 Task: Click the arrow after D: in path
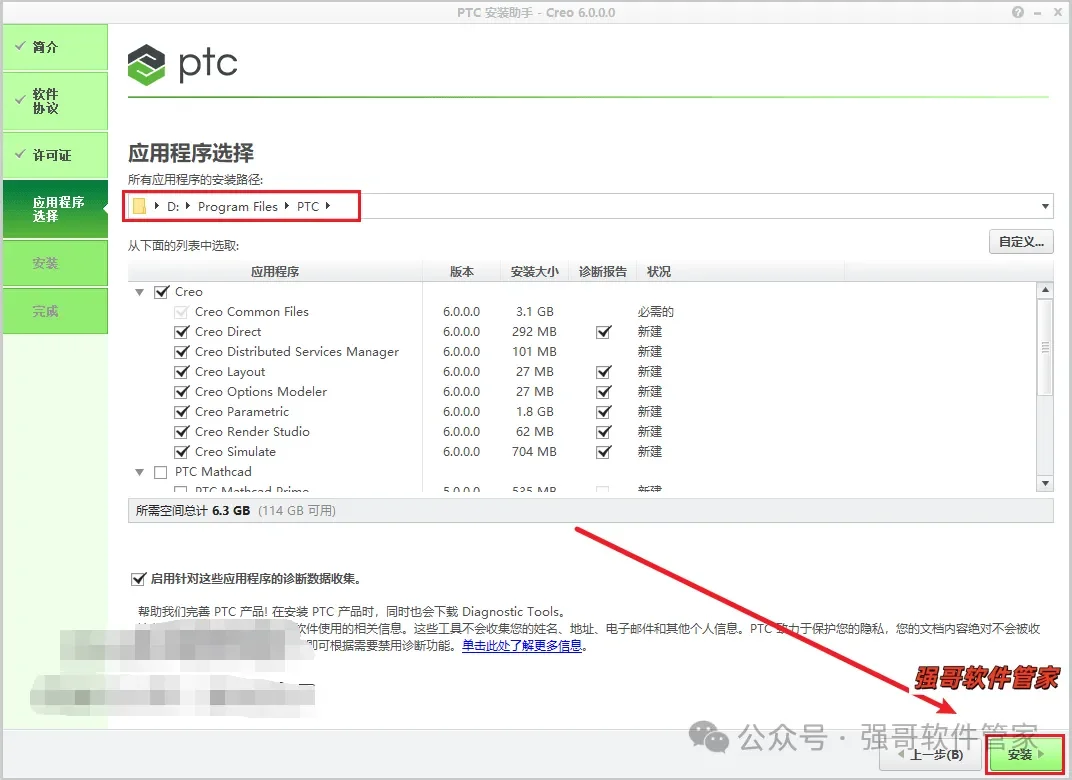click(x=187, y=206)
